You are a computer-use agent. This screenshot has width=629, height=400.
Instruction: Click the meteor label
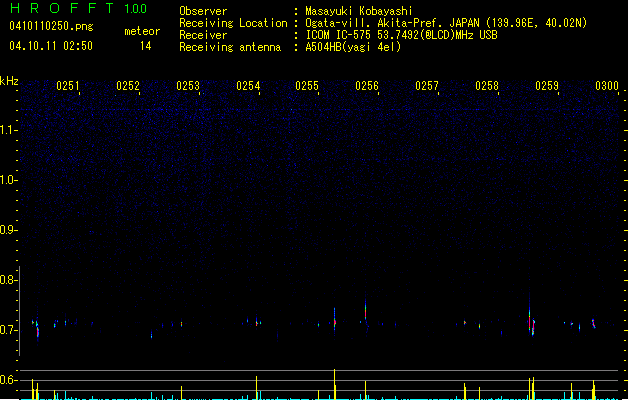142,31
